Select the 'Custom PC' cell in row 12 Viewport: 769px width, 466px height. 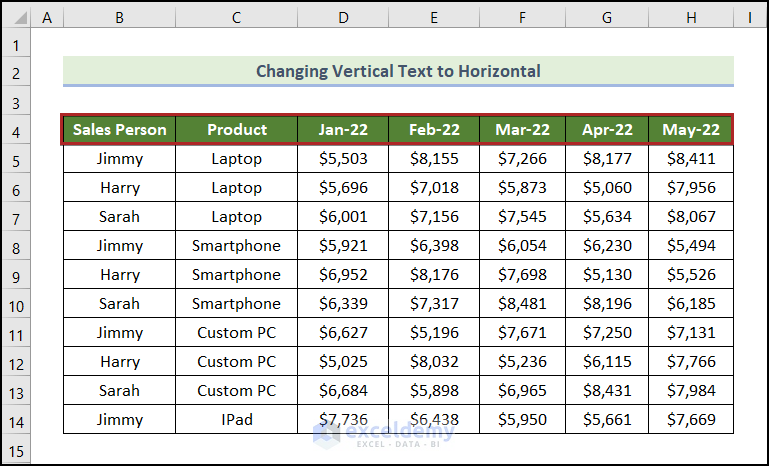(236, 362)
